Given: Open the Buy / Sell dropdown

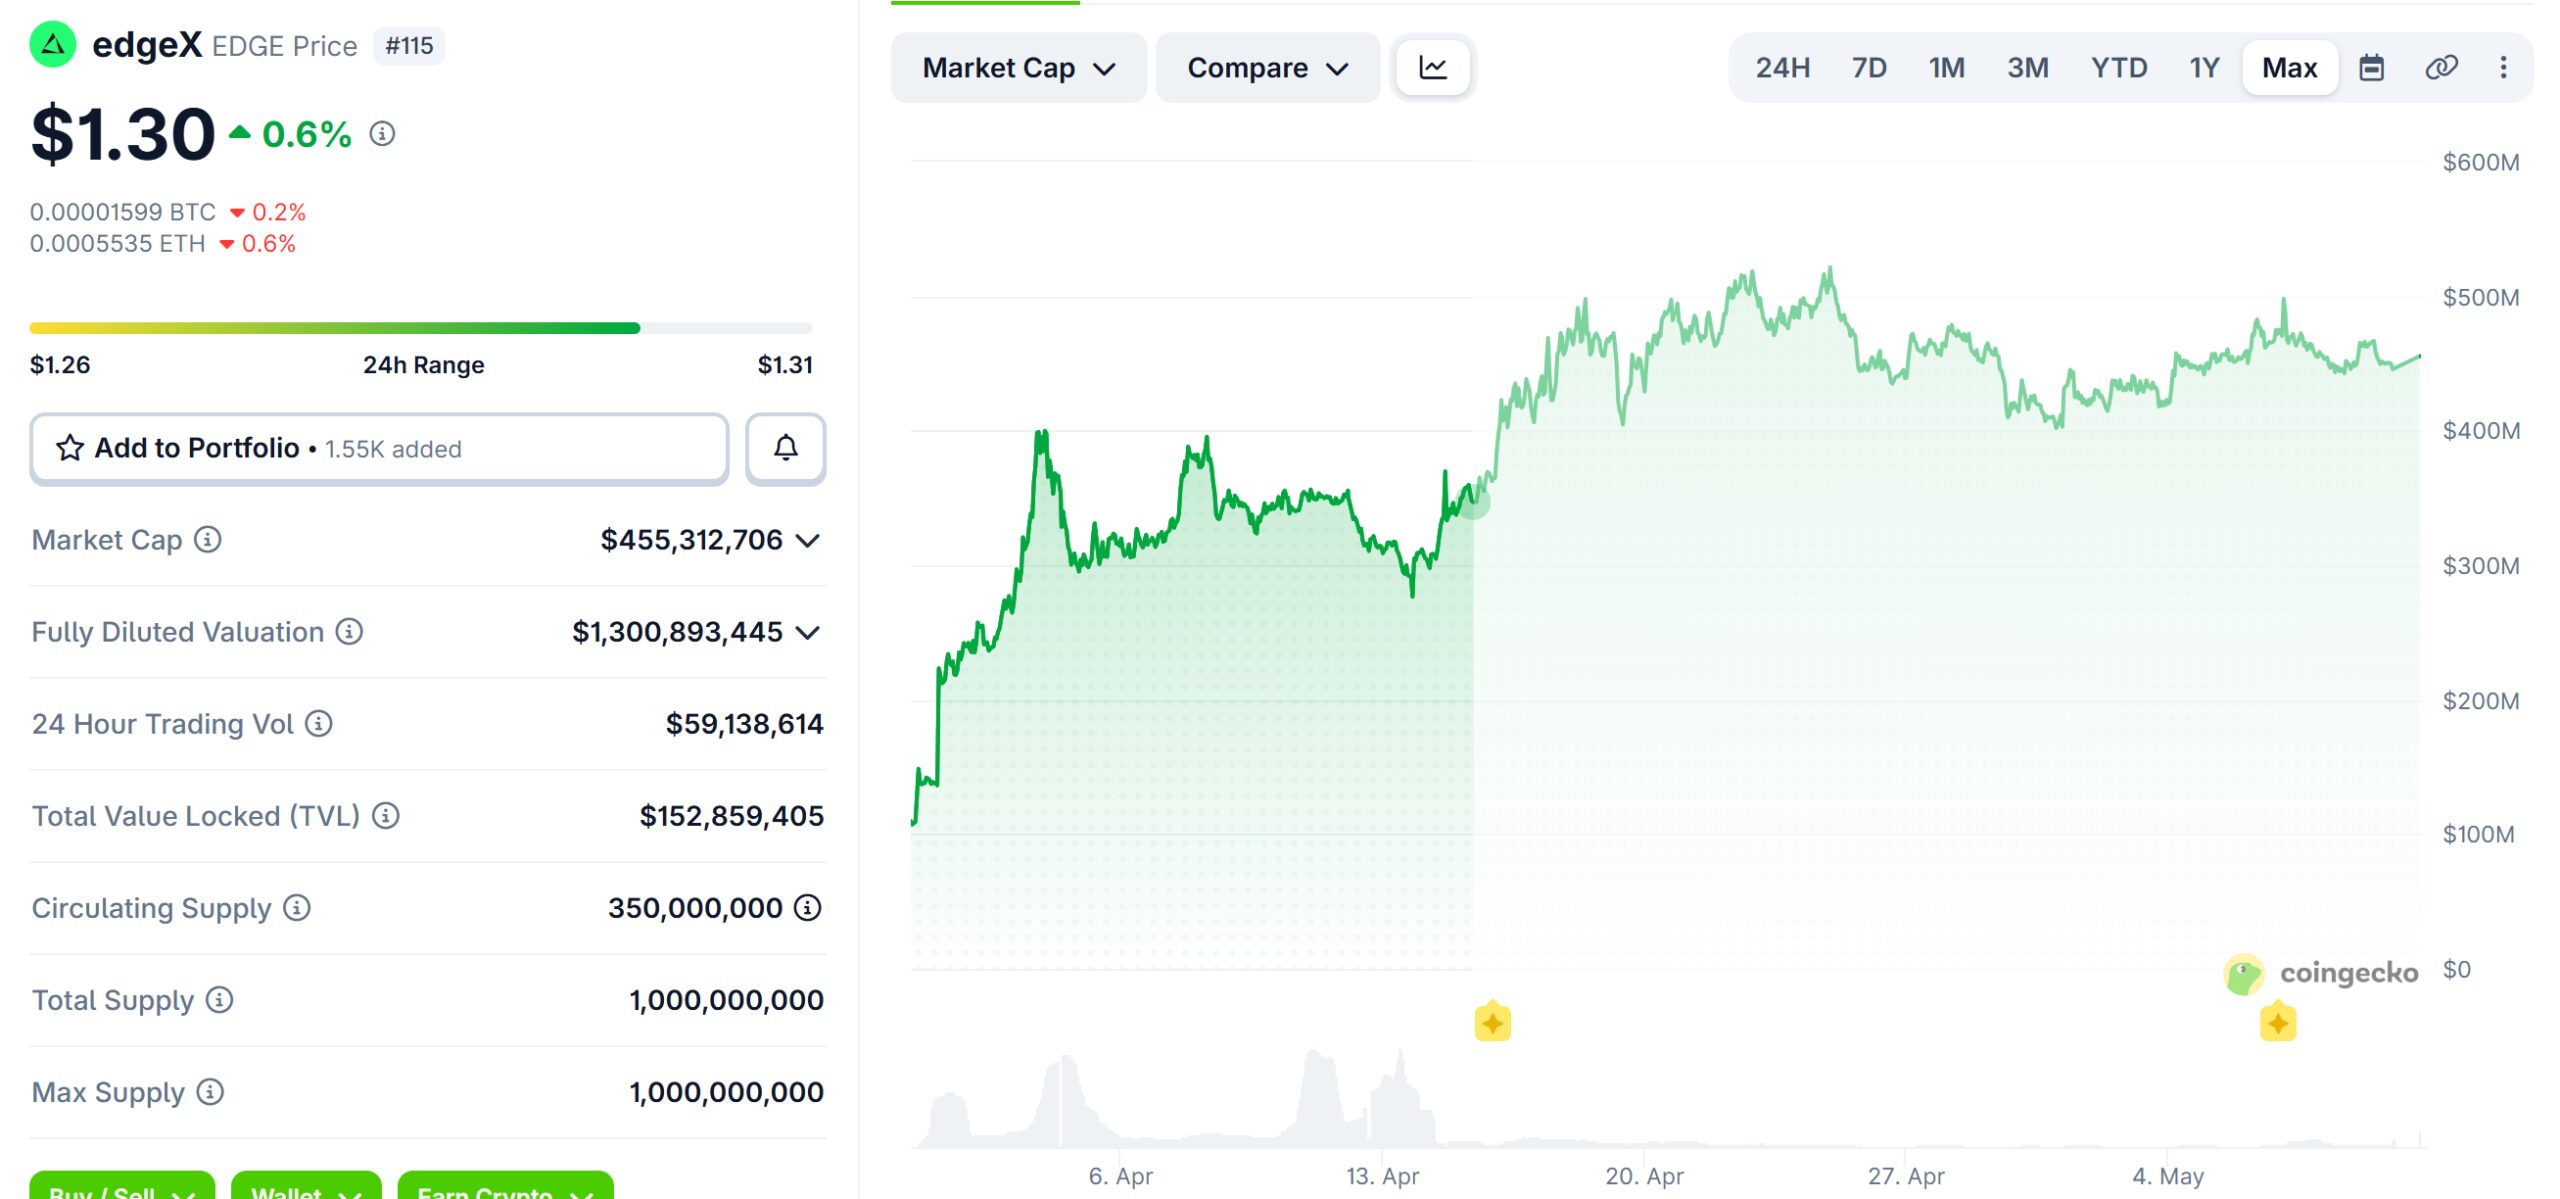Looking at the screenshot, I should pos(122,1186).
